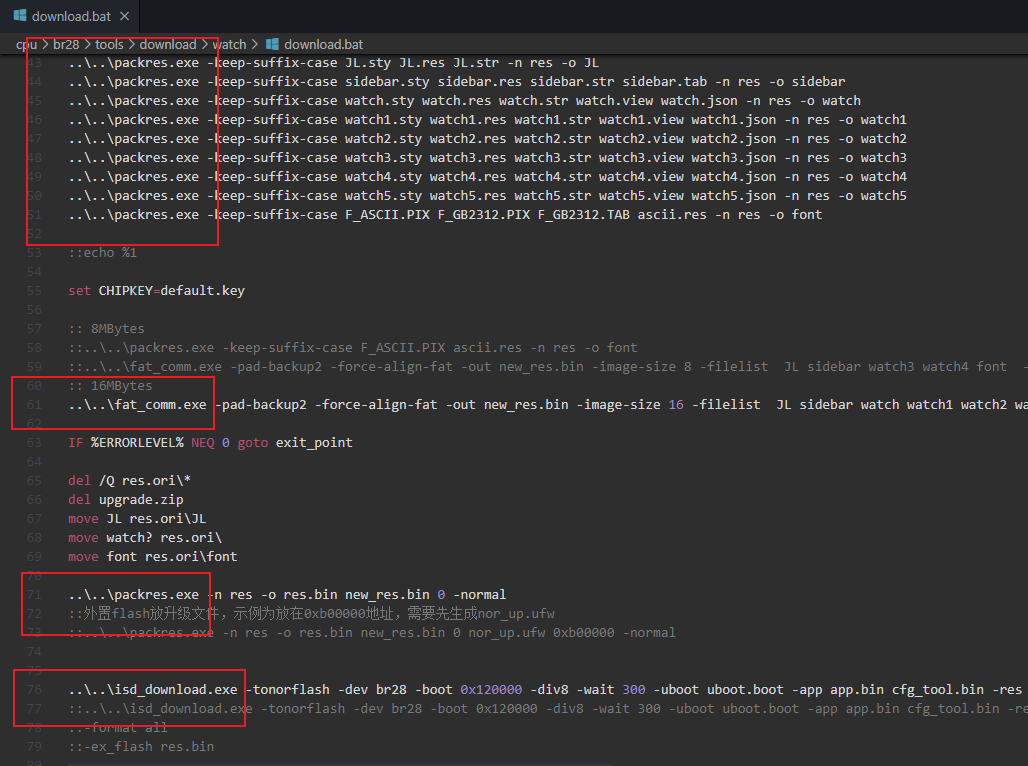
Task: Click 'JL.sty' in the first packres line
Action: [368, 63]
